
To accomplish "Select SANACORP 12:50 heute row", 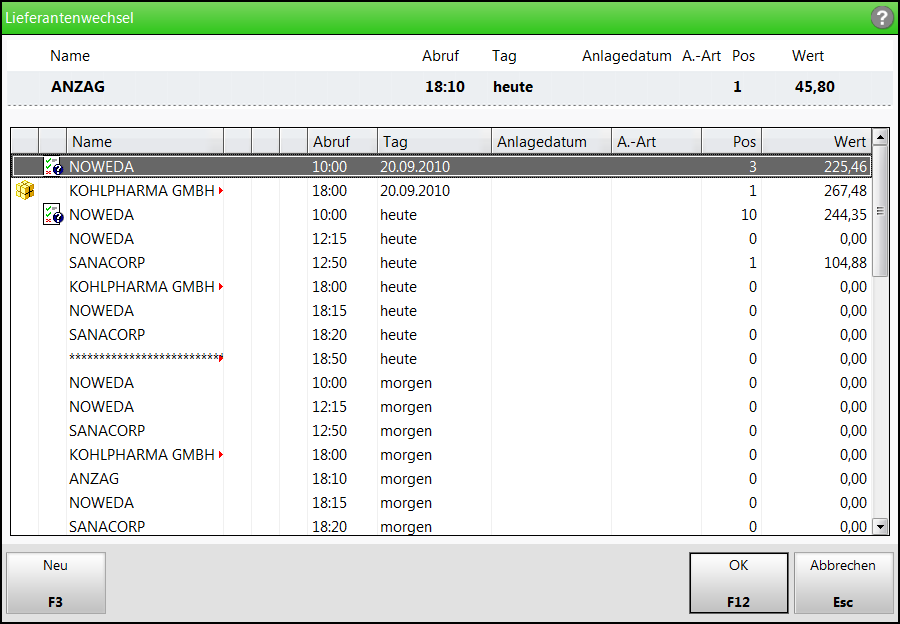I will pos(441,263).
